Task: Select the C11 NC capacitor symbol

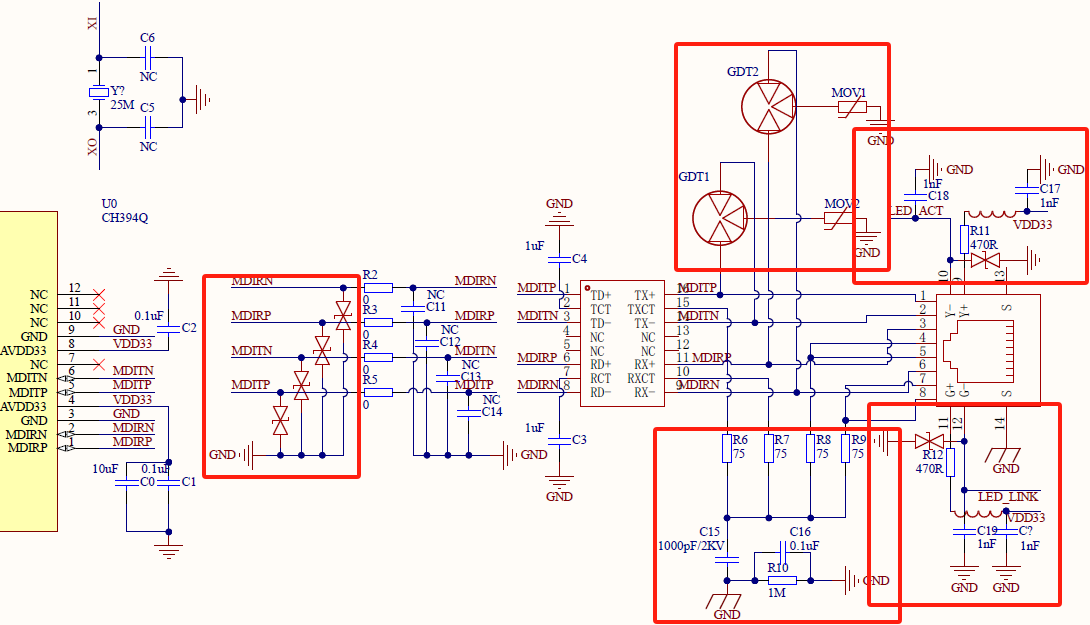Action: click(413, 308)
